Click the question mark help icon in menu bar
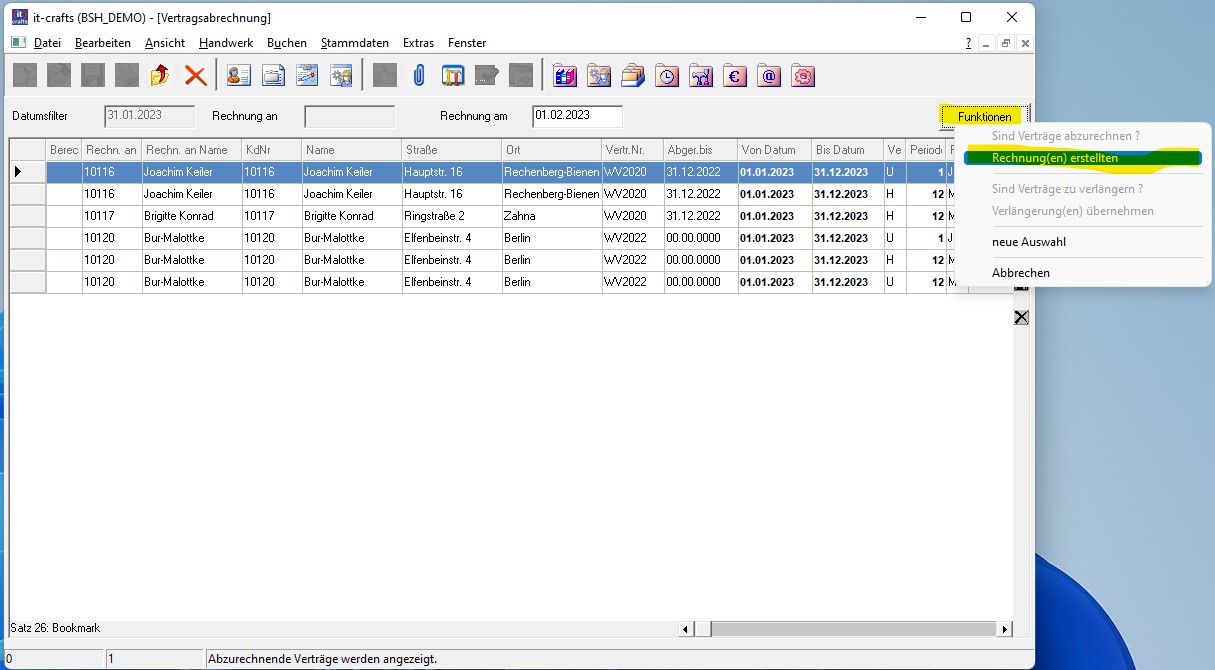This screenshot has width=1215, height=670. coord(968,43)
